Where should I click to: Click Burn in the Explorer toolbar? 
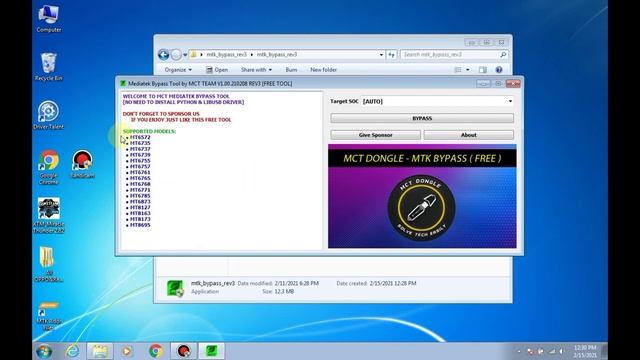coord(291,70)
